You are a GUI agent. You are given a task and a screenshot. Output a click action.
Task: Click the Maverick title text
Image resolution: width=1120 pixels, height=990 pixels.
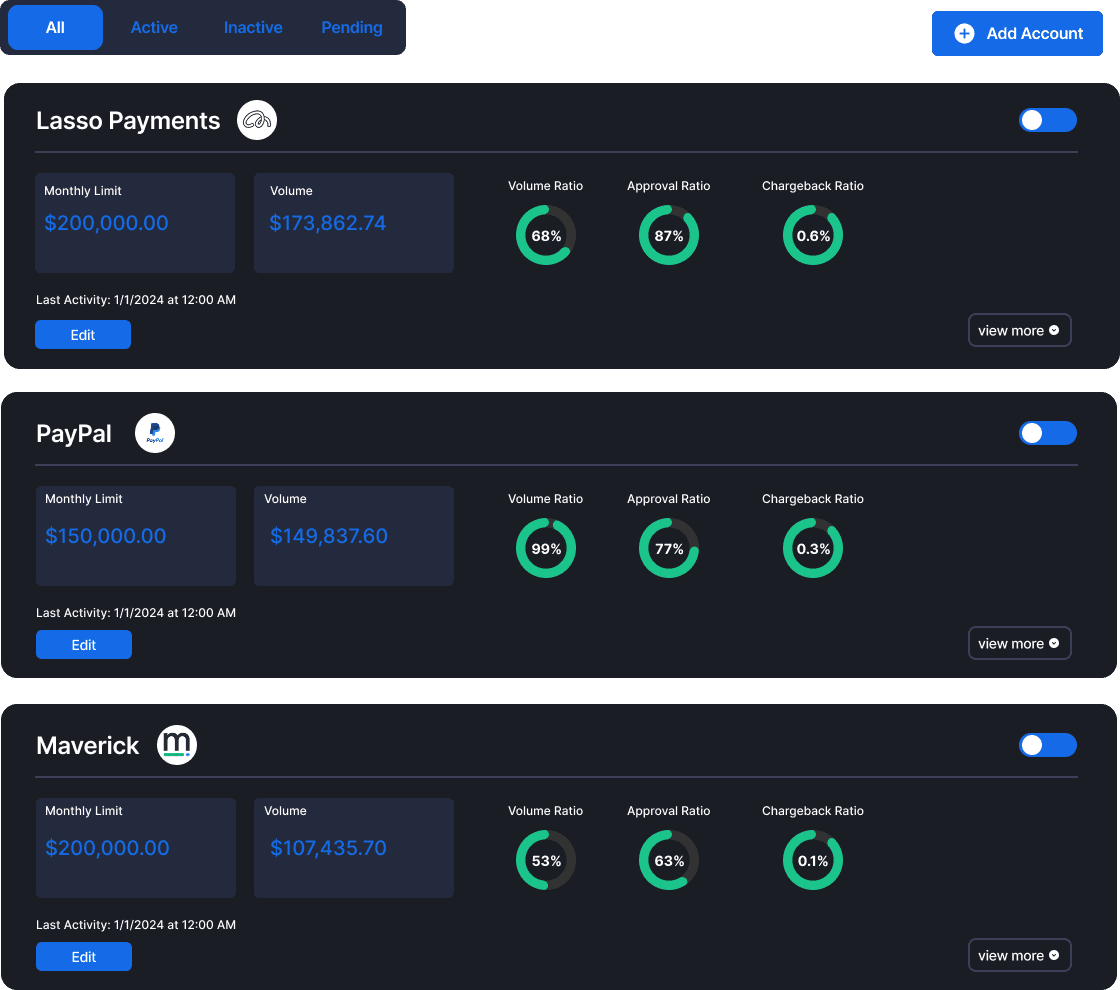click(87, 746)
